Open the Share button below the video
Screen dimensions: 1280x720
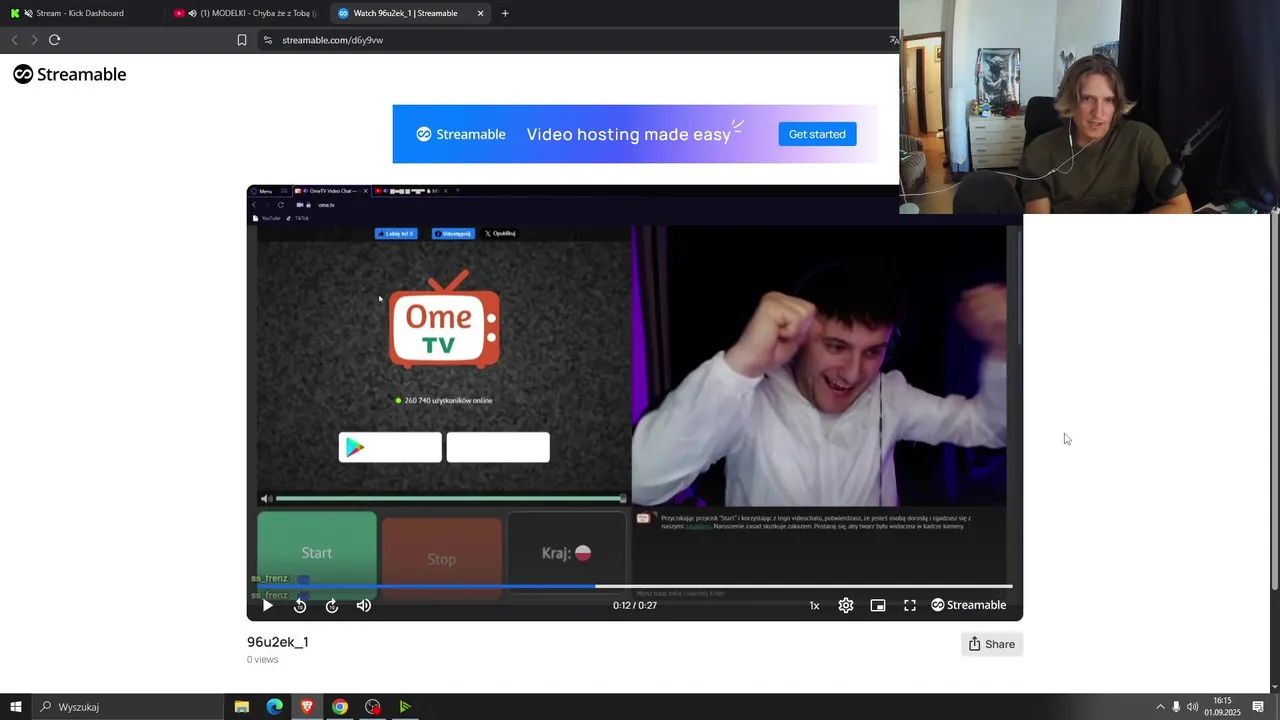[992, 644]
